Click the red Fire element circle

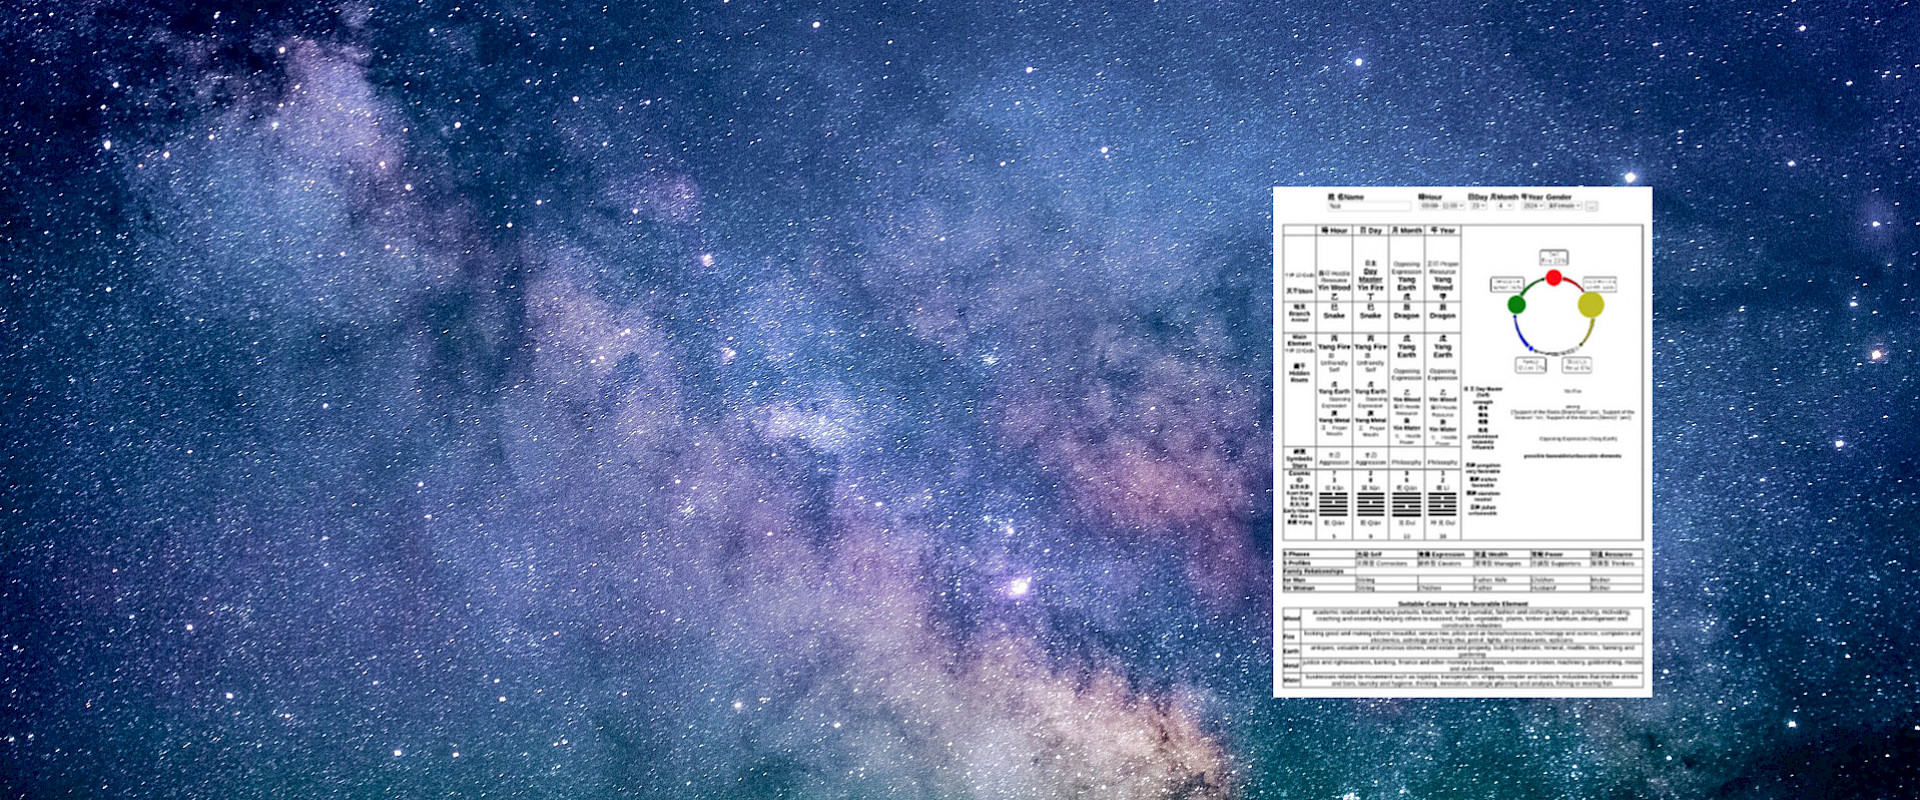[x=1553, y=278]
